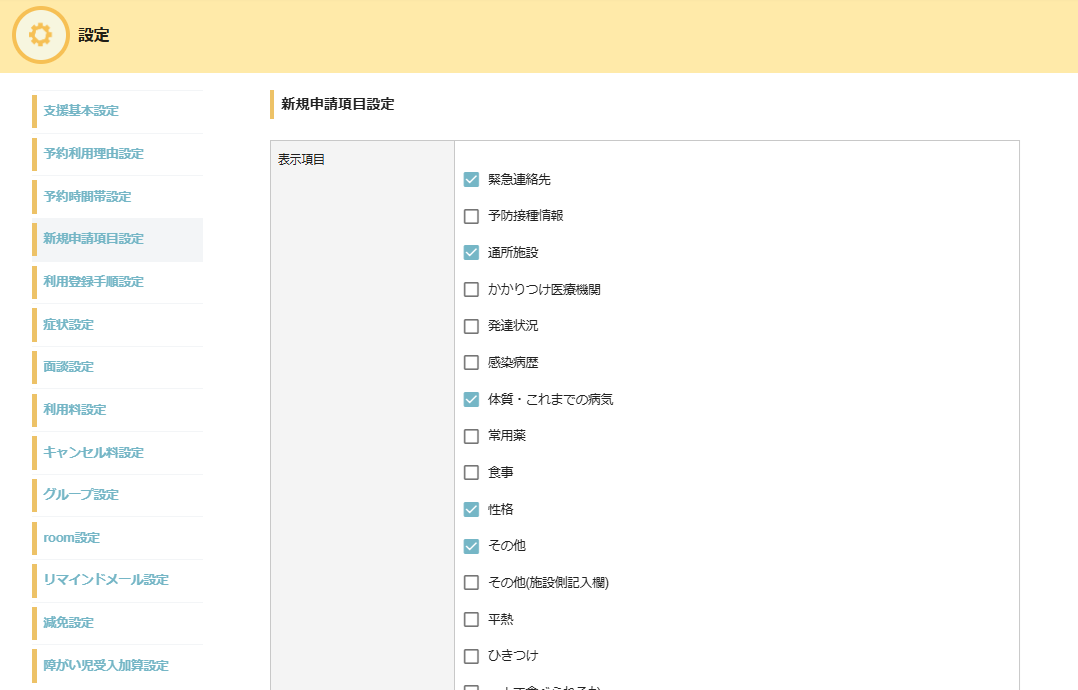Uncheck the その他 checkbox
The width and height of the screenshot is (1078, 690).
tap(471, 546)
